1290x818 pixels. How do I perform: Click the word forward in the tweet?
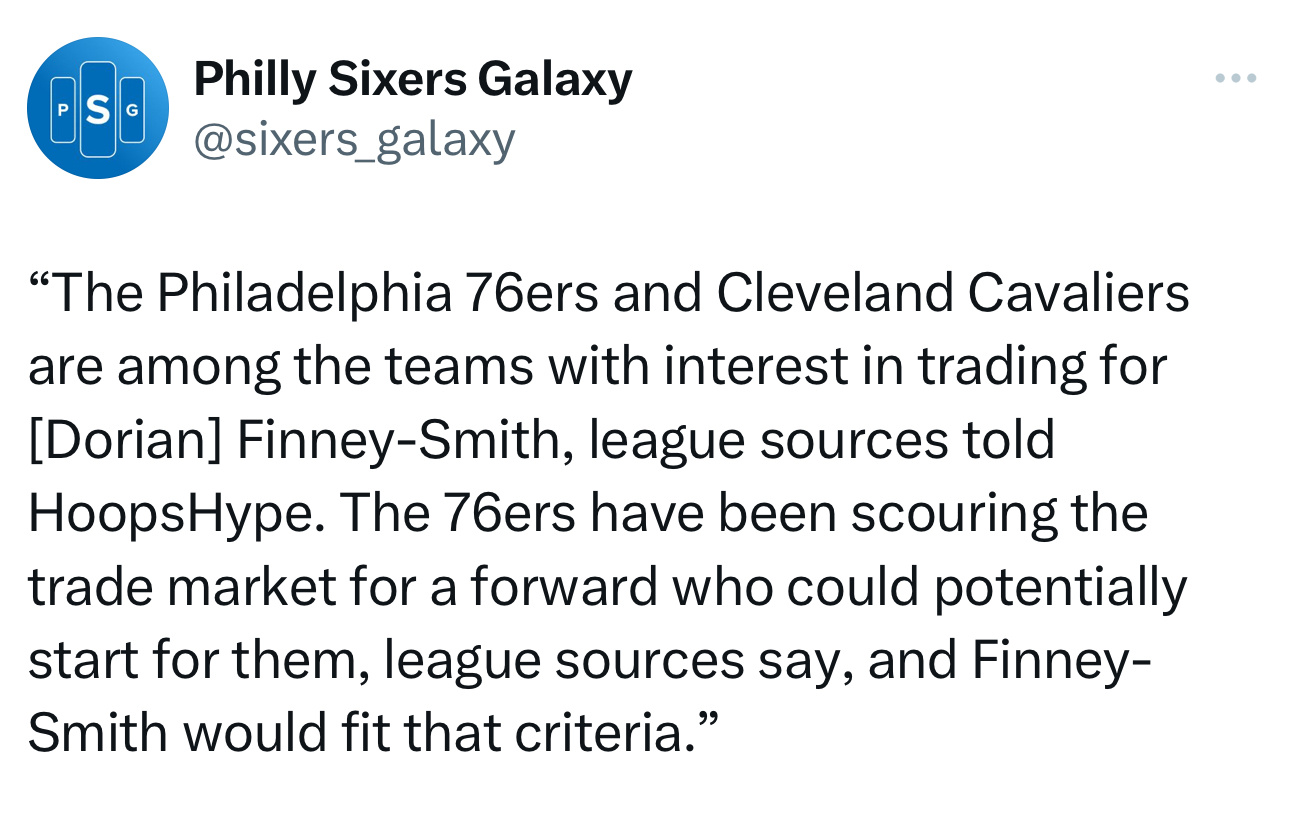click(x=564, y=587)
